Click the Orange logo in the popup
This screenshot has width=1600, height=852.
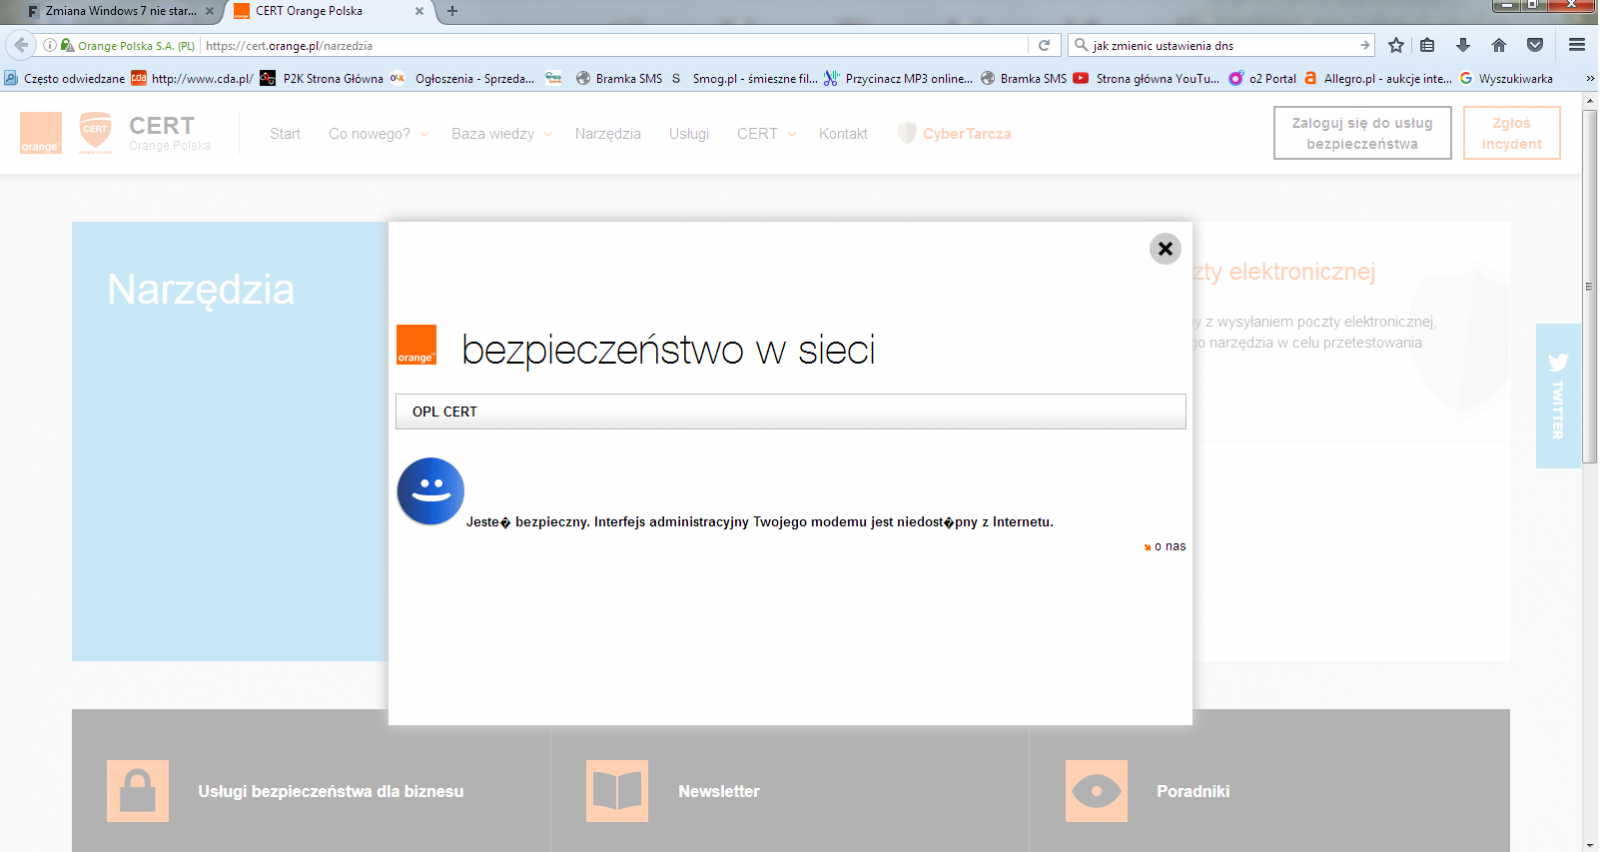pyautogui.click(x=416, y=345)
